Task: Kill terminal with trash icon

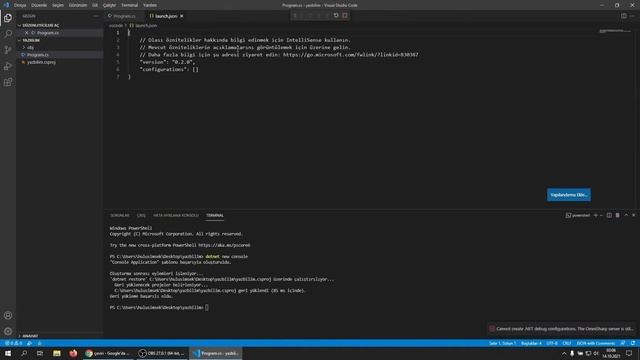Action: coord(618,215)
